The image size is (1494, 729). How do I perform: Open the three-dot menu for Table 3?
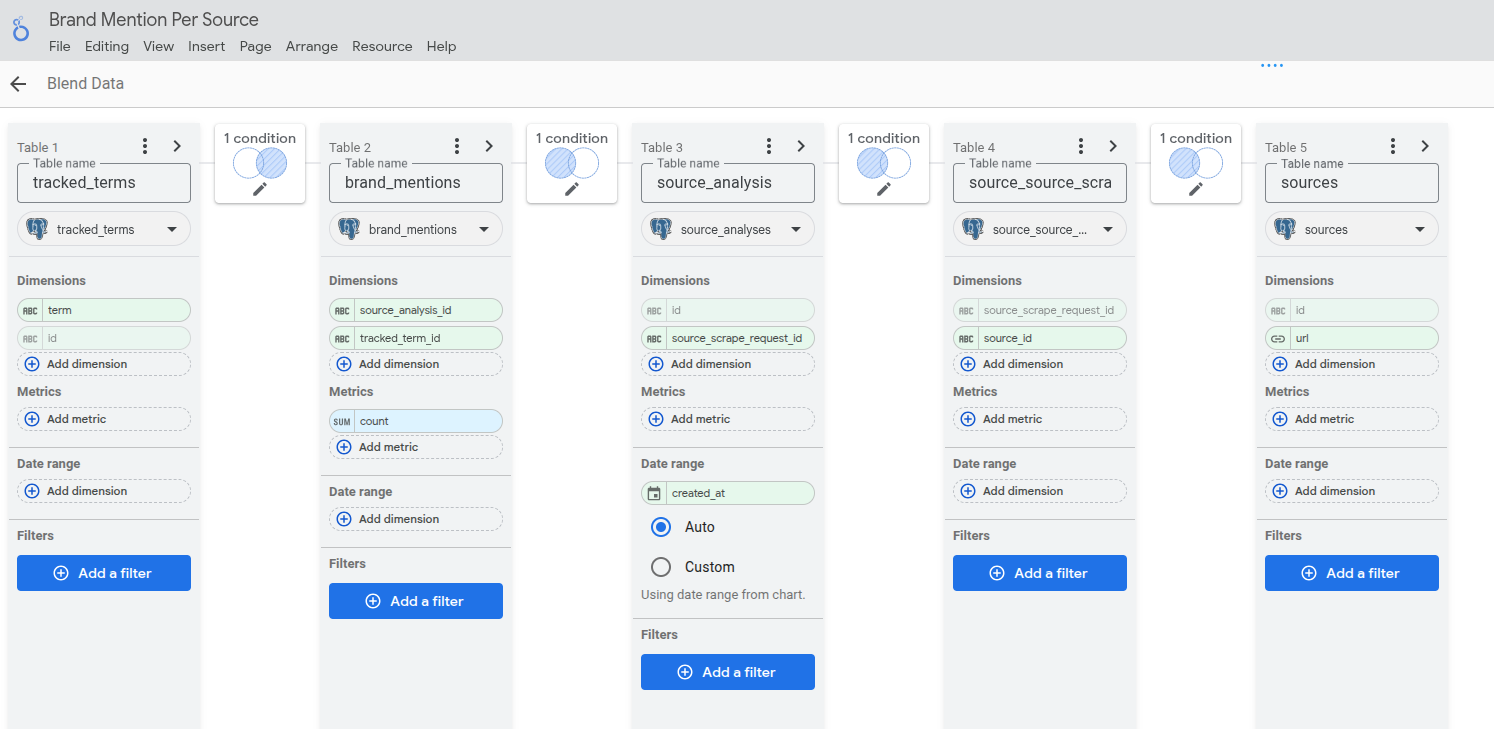tap(769, 146)
